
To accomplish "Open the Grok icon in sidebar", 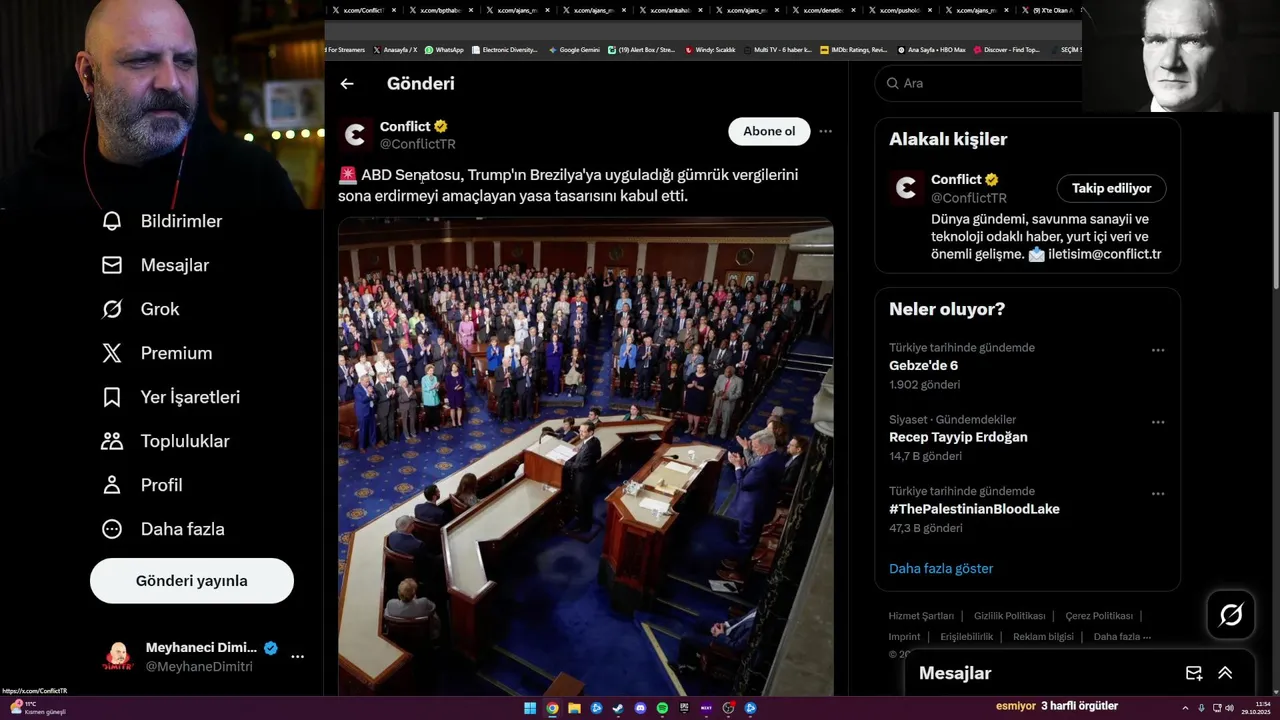I will (x=112, y=309).
